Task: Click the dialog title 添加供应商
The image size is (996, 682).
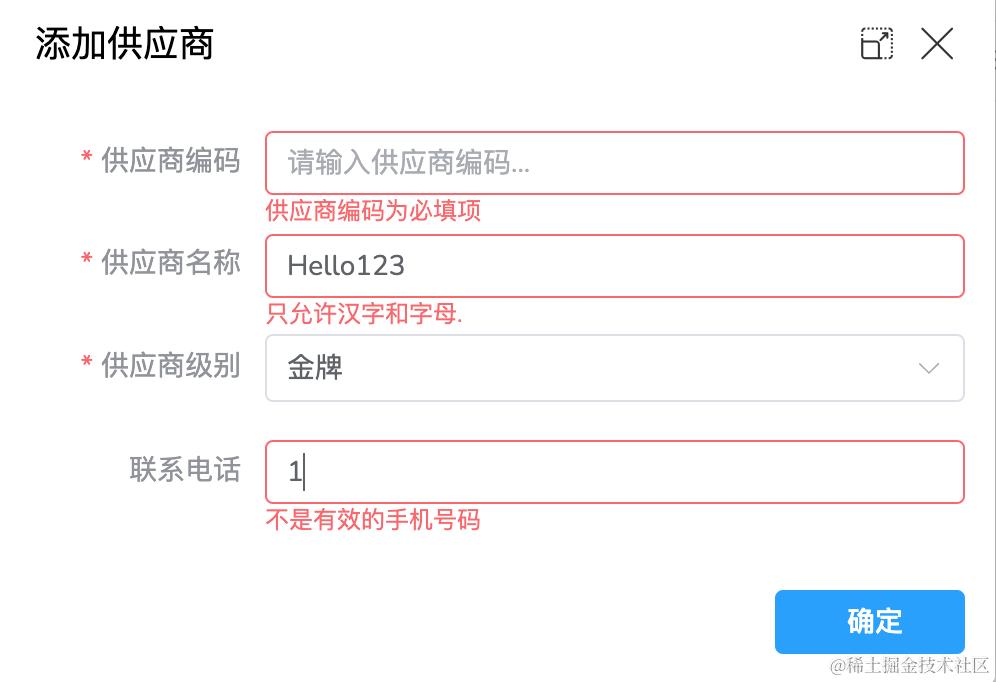Action: (124, 44)
